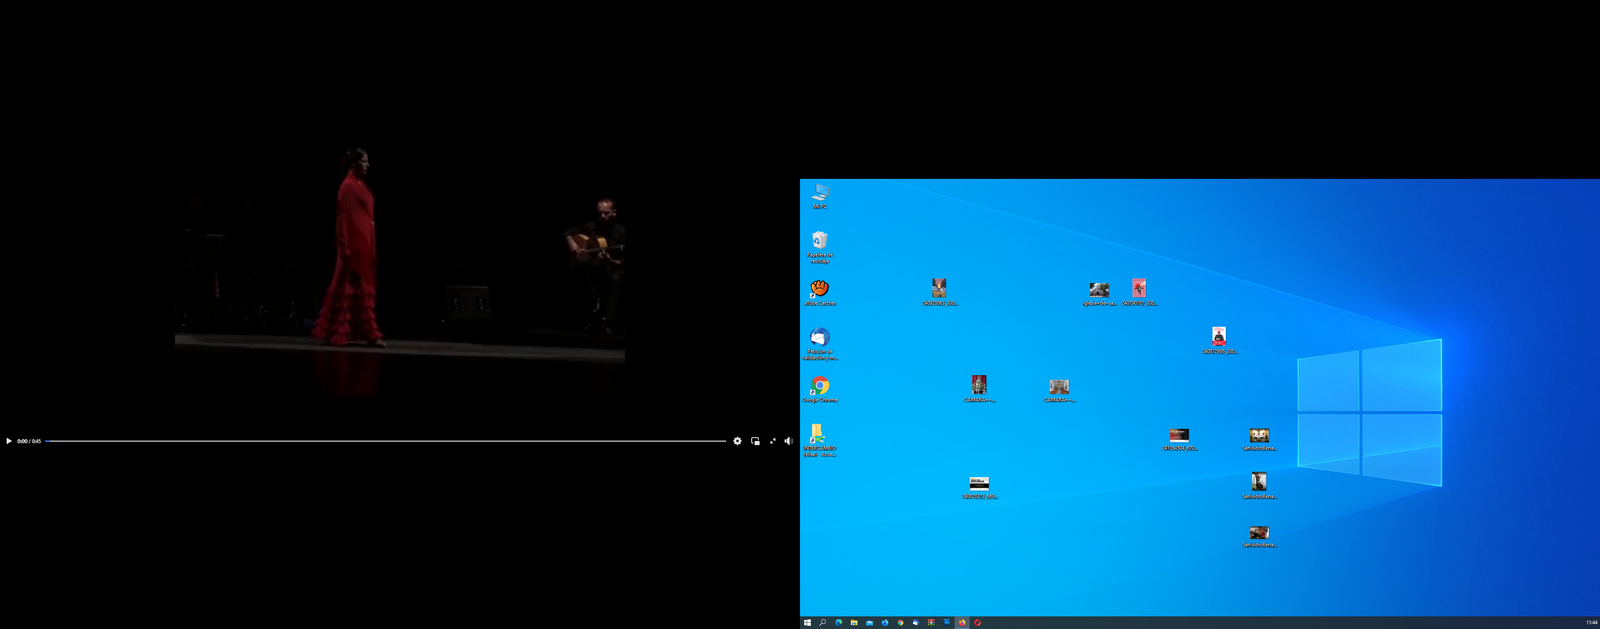Open Opera browser from the taskbar

pyautogui.click(x=977, y=622)
